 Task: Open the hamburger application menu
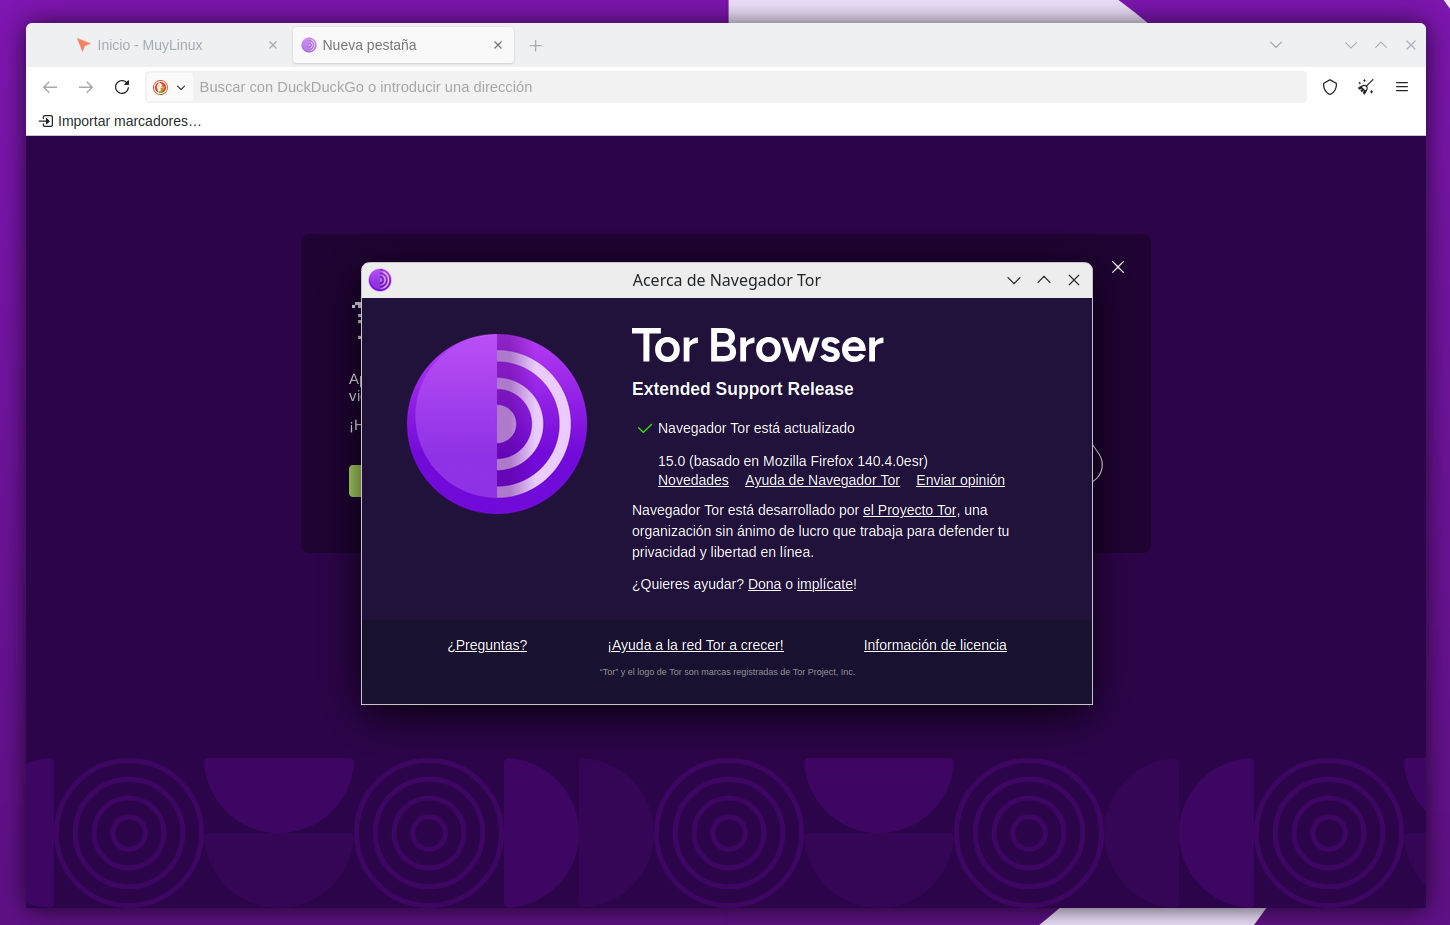coord(1402,87)
